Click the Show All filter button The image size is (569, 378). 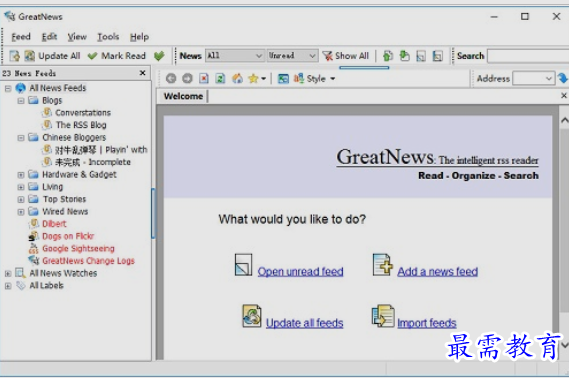(x=346, y=56)
